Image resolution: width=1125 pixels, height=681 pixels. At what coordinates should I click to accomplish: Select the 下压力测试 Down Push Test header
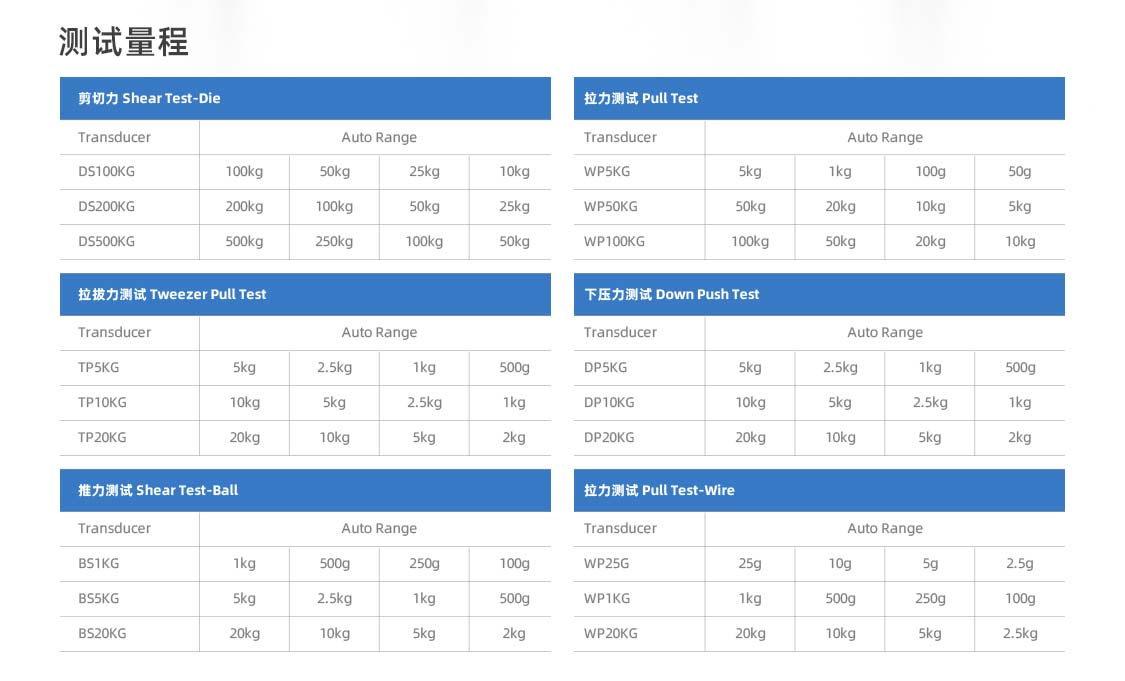[819, 294]
